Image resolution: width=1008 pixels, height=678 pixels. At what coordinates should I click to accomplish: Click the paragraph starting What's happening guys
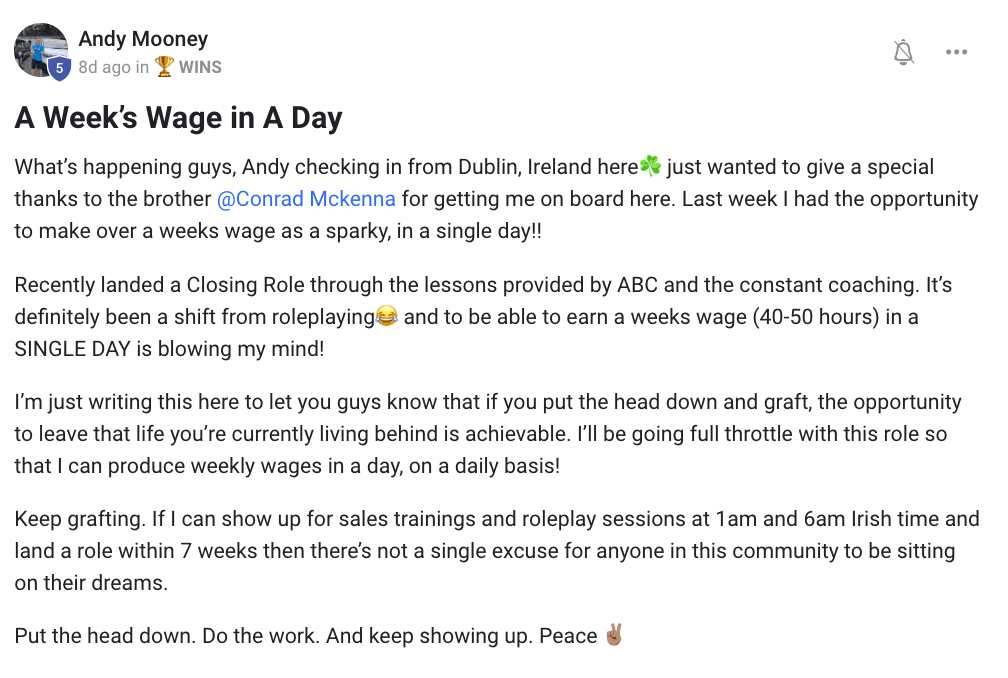click(496, 199)
